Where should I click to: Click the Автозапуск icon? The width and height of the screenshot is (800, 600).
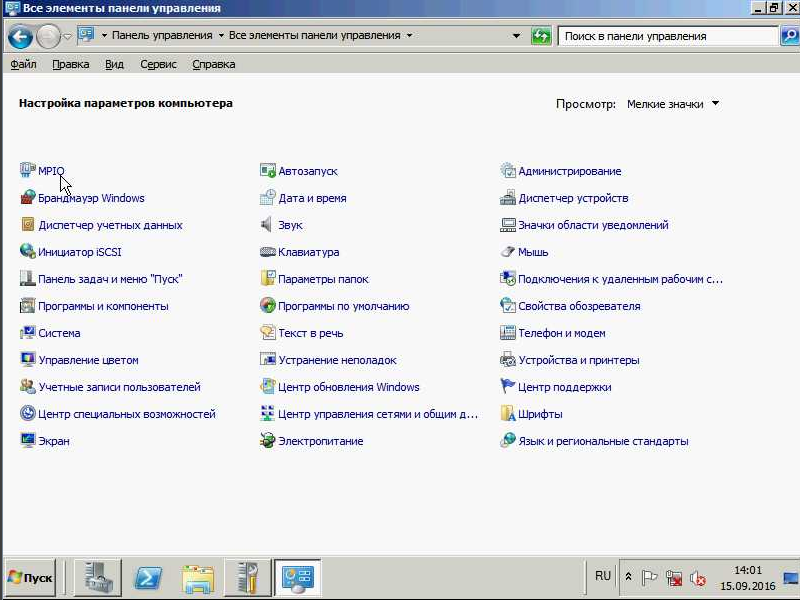[x=268, y=170]
